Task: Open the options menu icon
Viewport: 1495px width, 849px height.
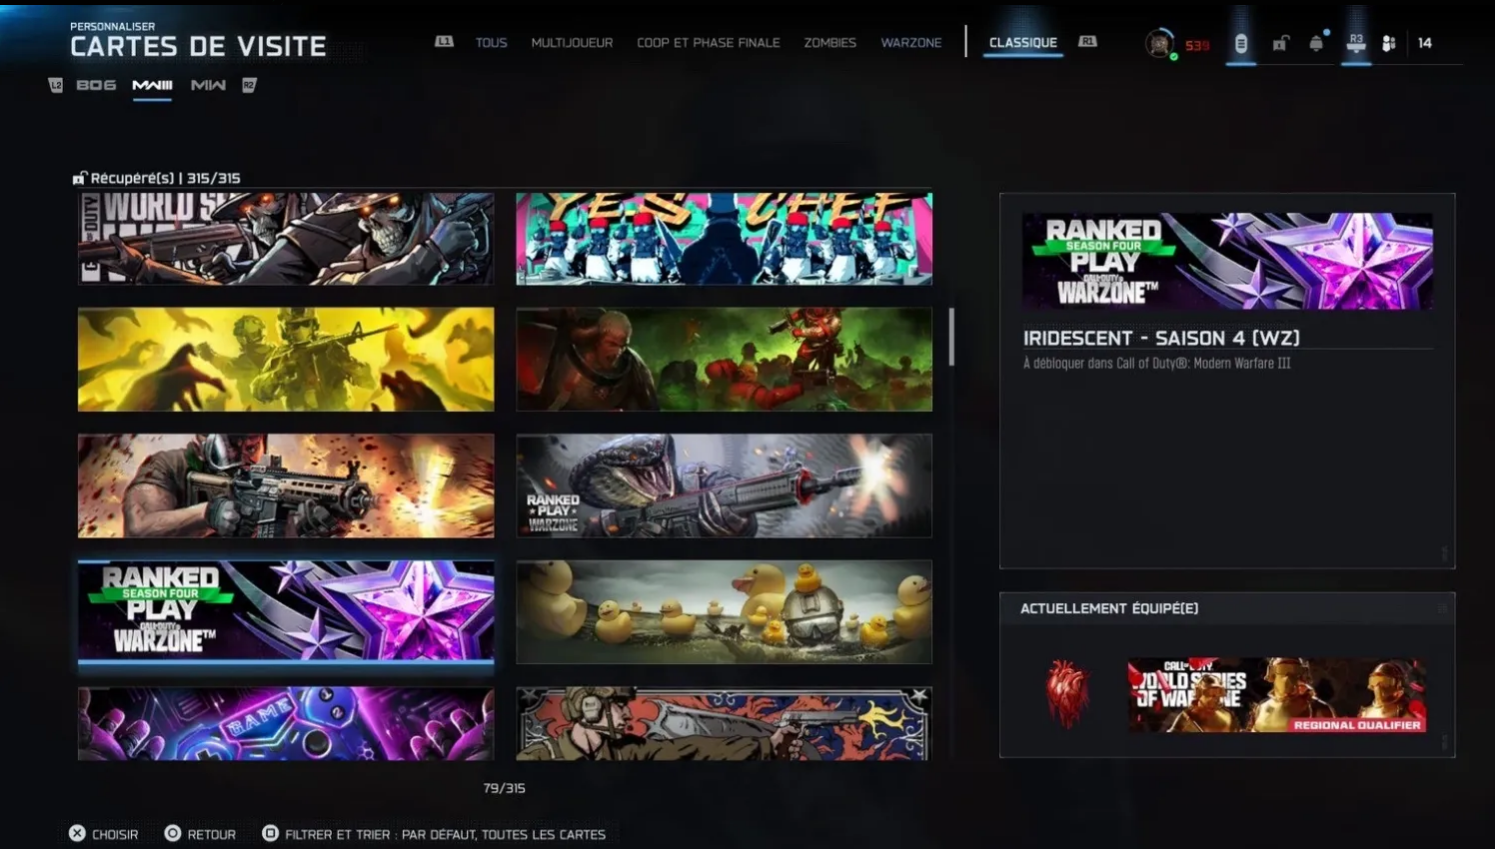Action: tap(1241, 44)
